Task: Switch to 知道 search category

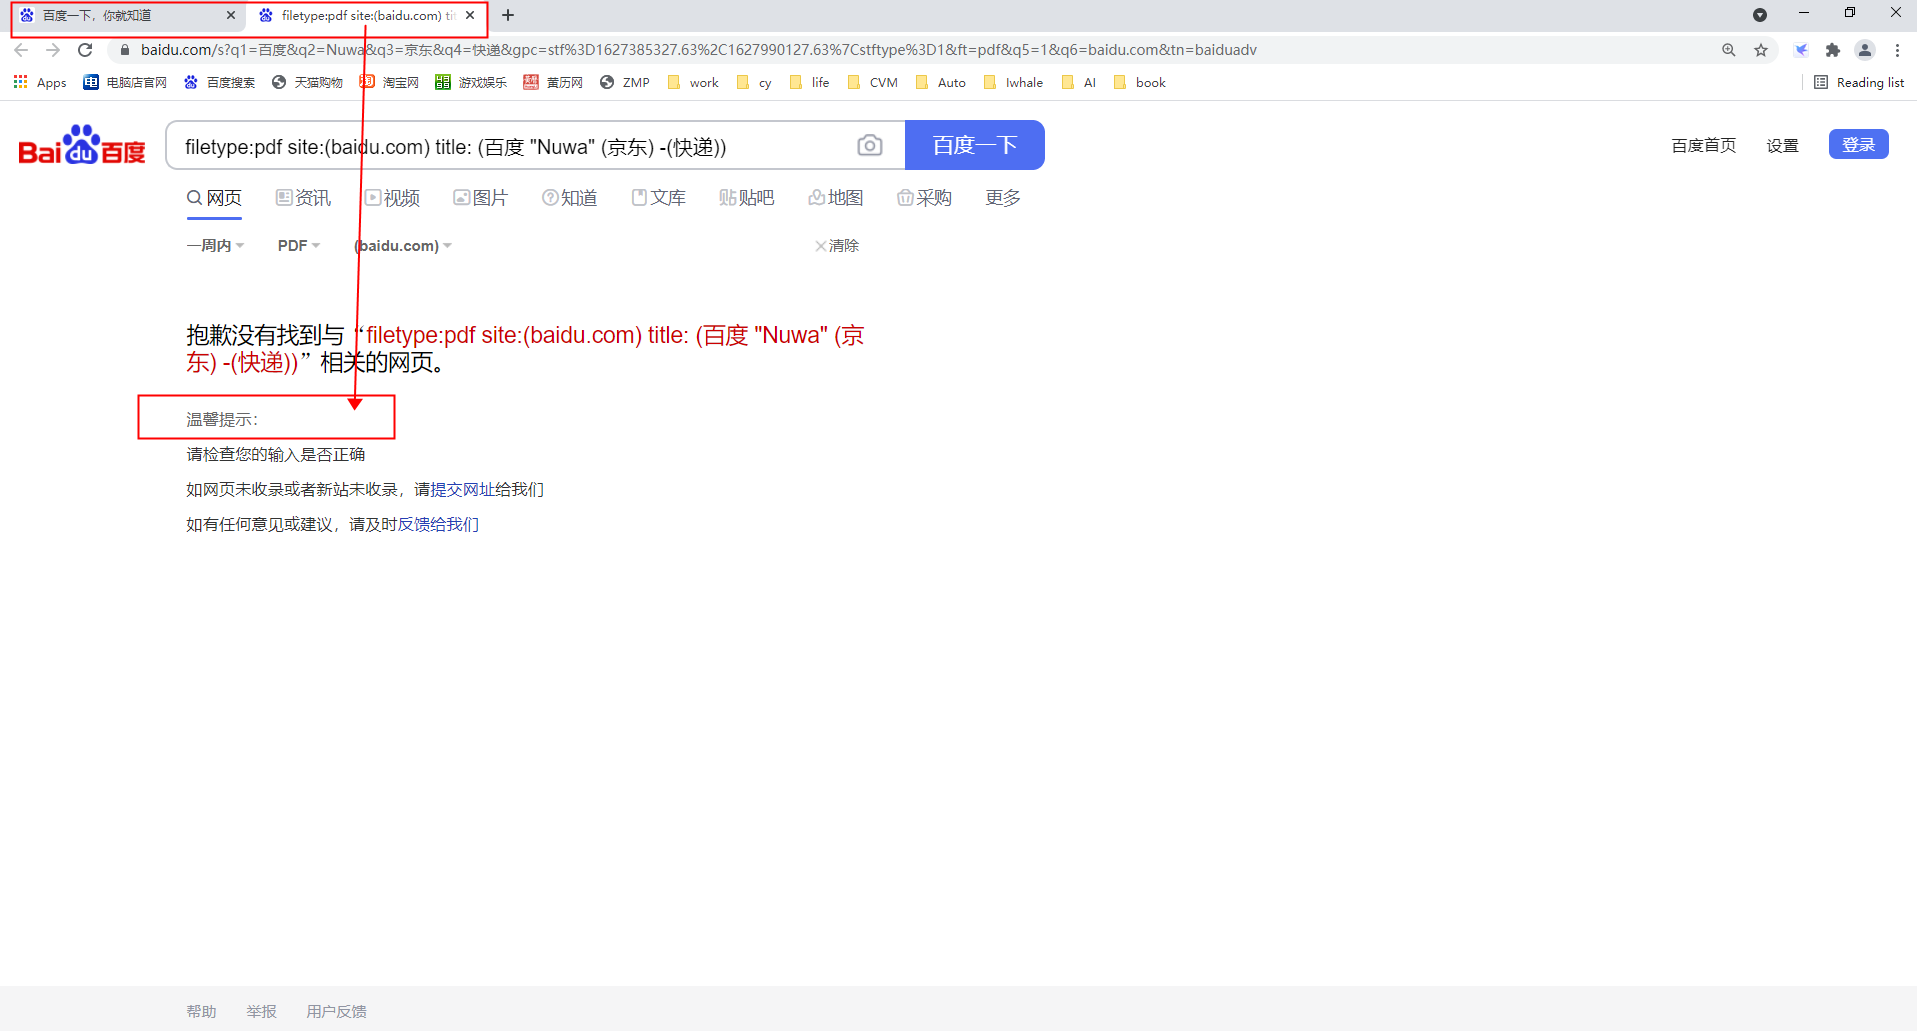Action: pos(570,198)
